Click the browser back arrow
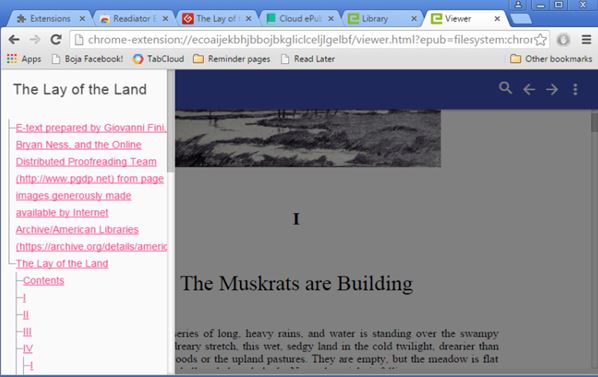Viewport: 598px width, 377px height. 14,39
